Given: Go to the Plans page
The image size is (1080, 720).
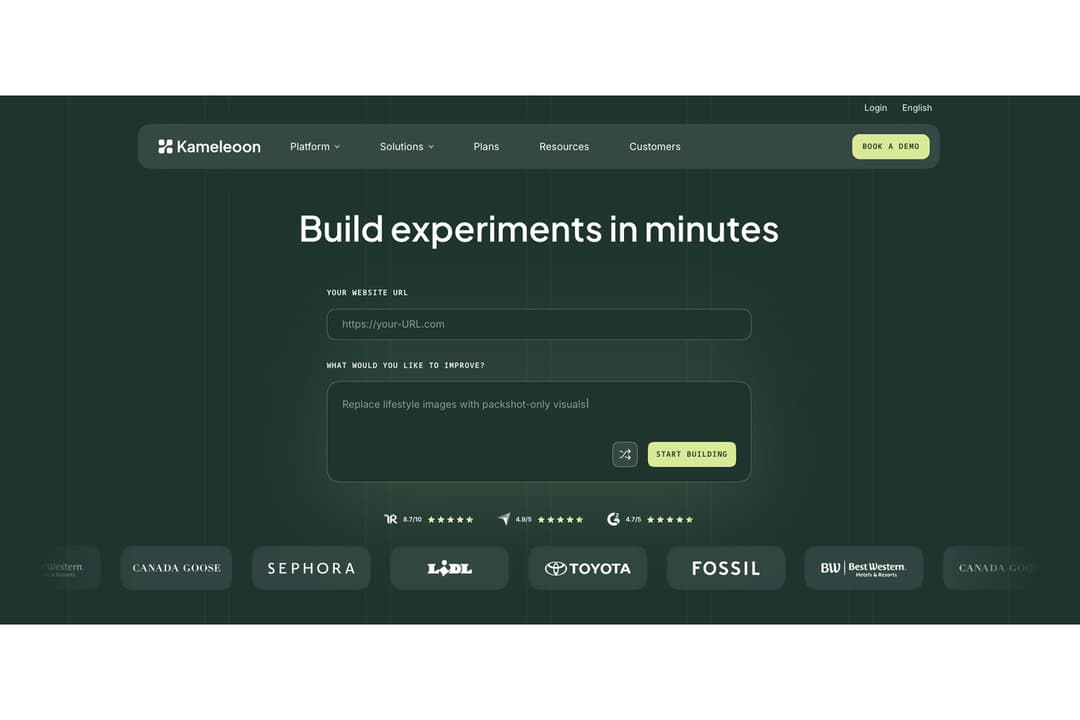Looking at the screenshot, I should pyautogui.click(x=486, y=147).
